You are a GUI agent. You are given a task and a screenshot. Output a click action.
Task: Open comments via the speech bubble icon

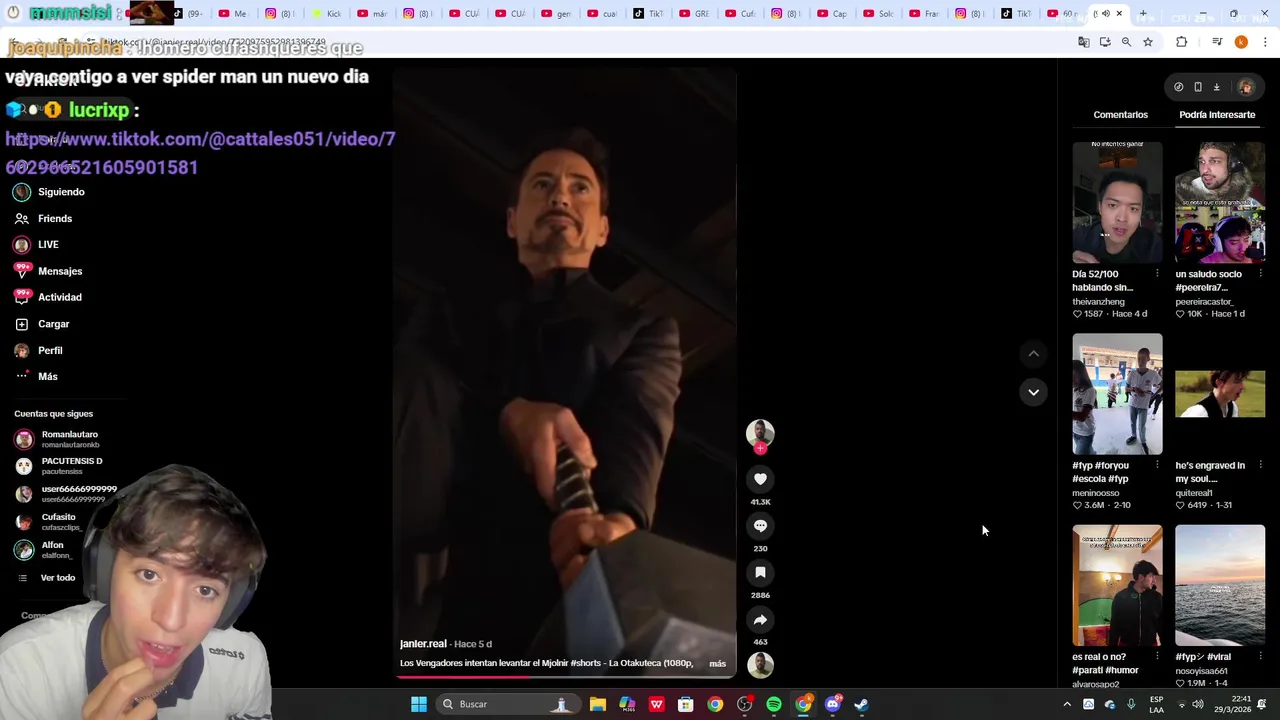(x=760, y=526)
